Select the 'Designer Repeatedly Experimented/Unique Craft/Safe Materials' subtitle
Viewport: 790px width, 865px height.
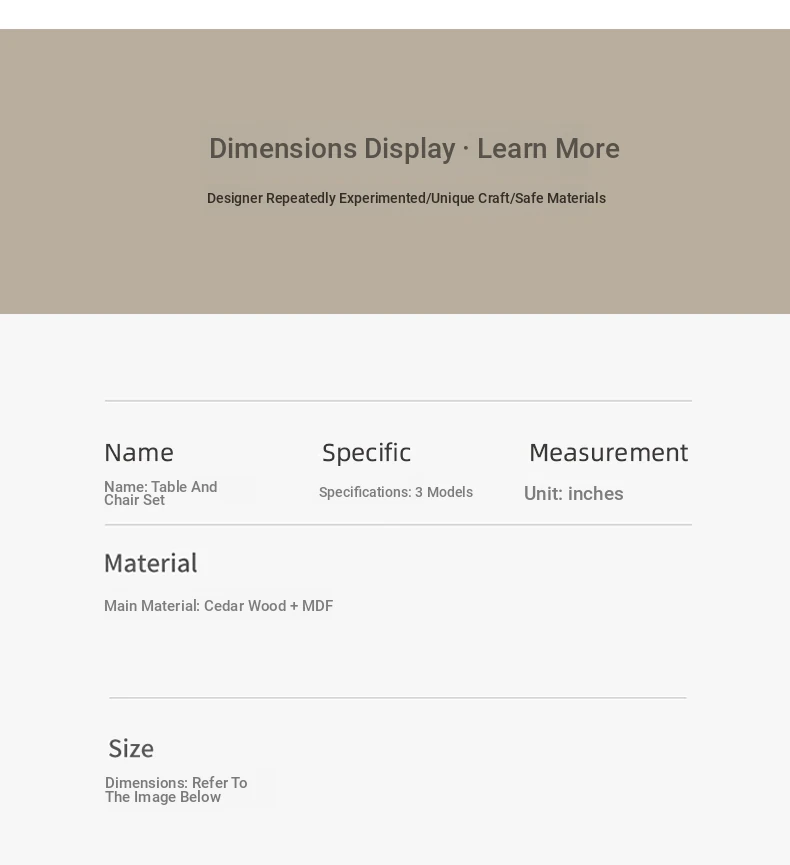pos(407,198)
